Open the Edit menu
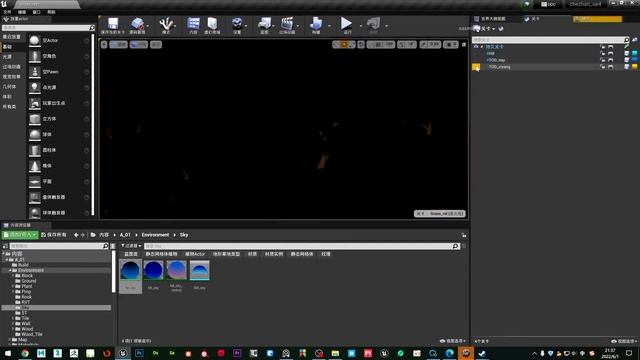640x360 pixels. pyautogui.click(x=22, y=12)
